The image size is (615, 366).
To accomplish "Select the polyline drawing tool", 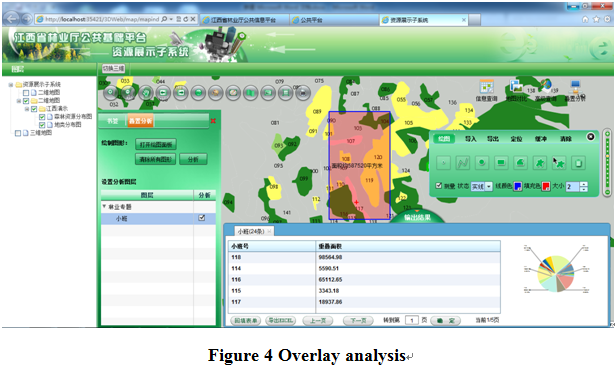I will tap(462, 162).
